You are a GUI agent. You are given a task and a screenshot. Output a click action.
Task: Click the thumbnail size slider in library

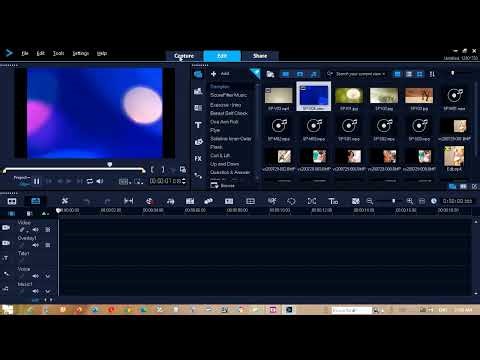coord(453,73)
